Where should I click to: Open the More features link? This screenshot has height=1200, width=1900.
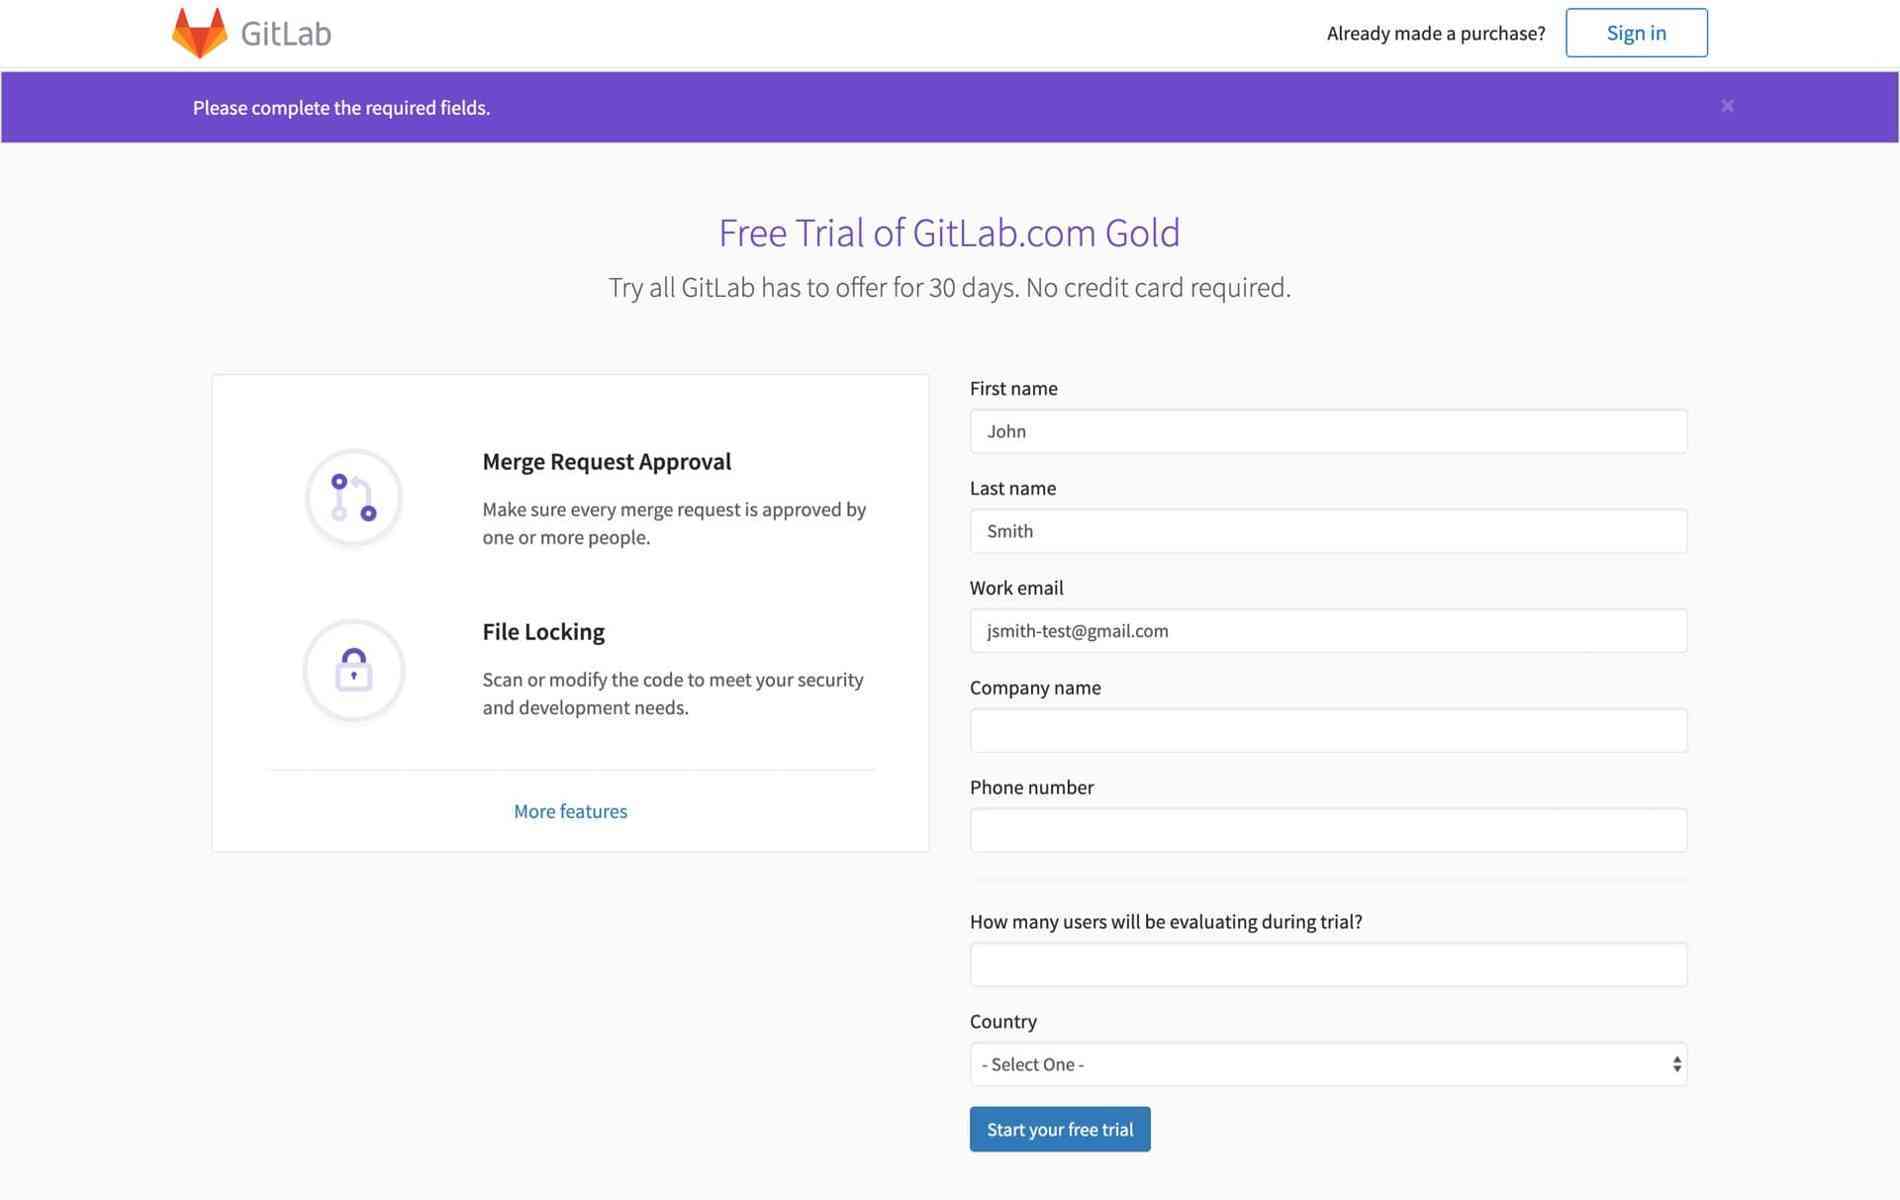(x=570, y=811)
